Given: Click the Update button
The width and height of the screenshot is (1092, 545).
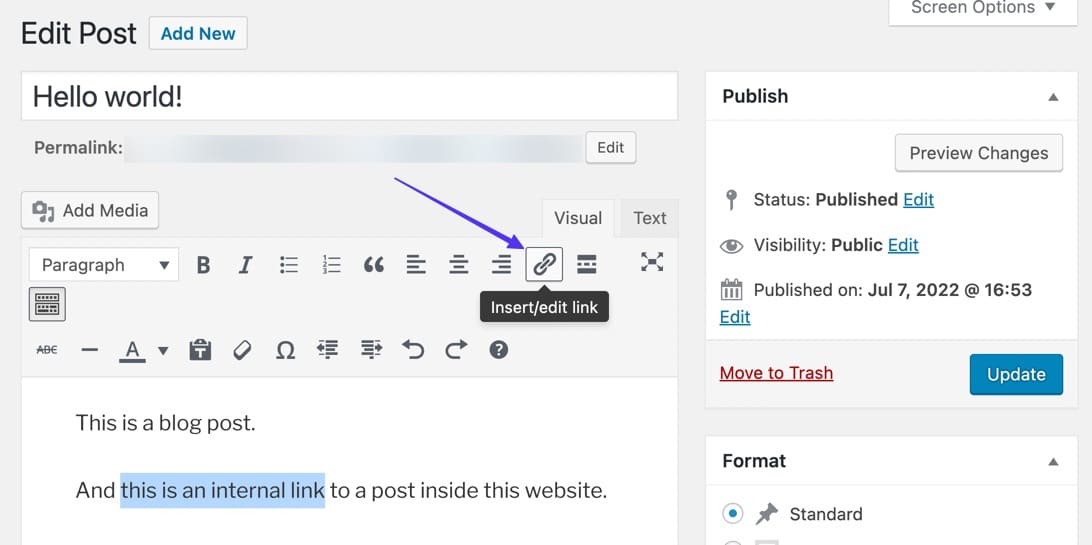Looking at the screenshot, I should (1016, 374).
